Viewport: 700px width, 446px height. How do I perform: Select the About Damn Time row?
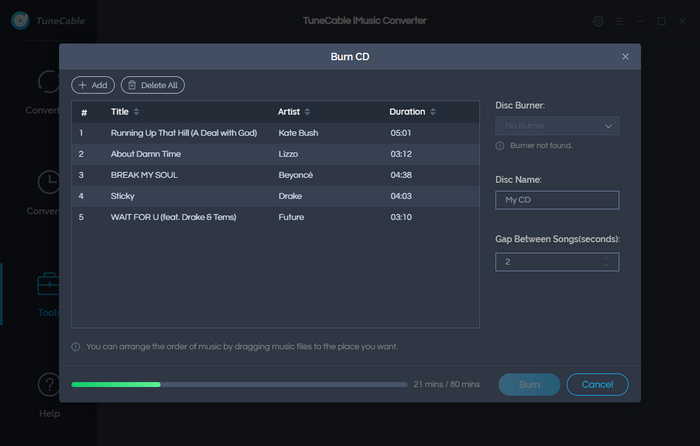(275, 154)
